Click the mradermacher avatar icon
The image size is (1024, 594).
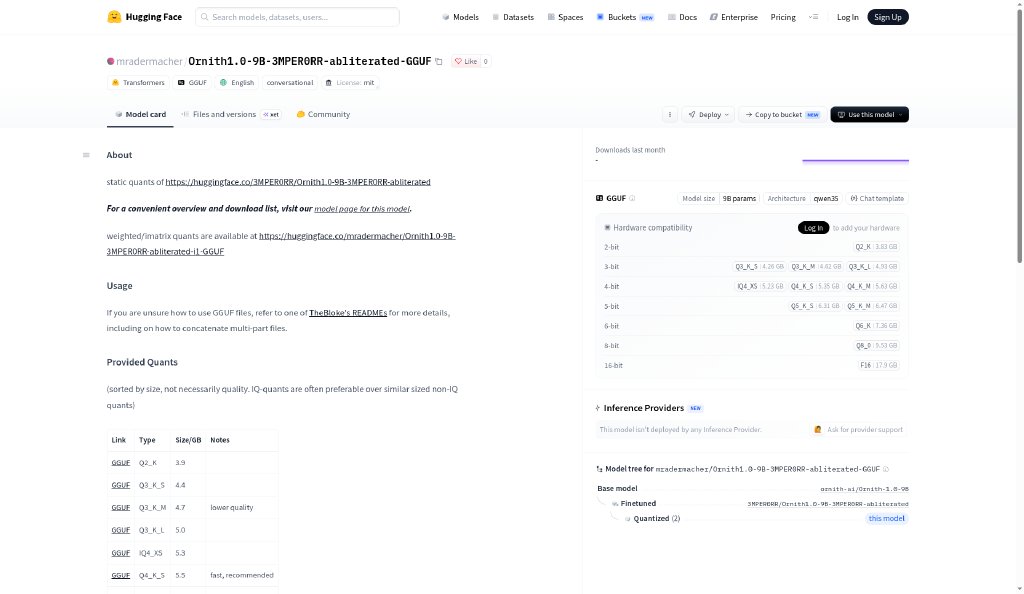click(x=110, y=61)
